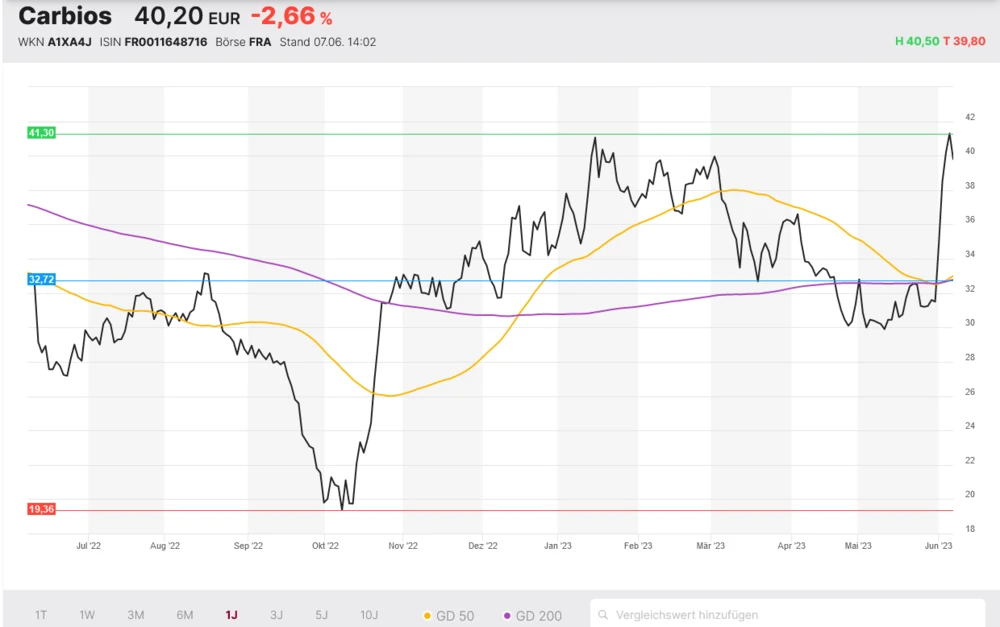Select the 1T one-day time range

41,615
